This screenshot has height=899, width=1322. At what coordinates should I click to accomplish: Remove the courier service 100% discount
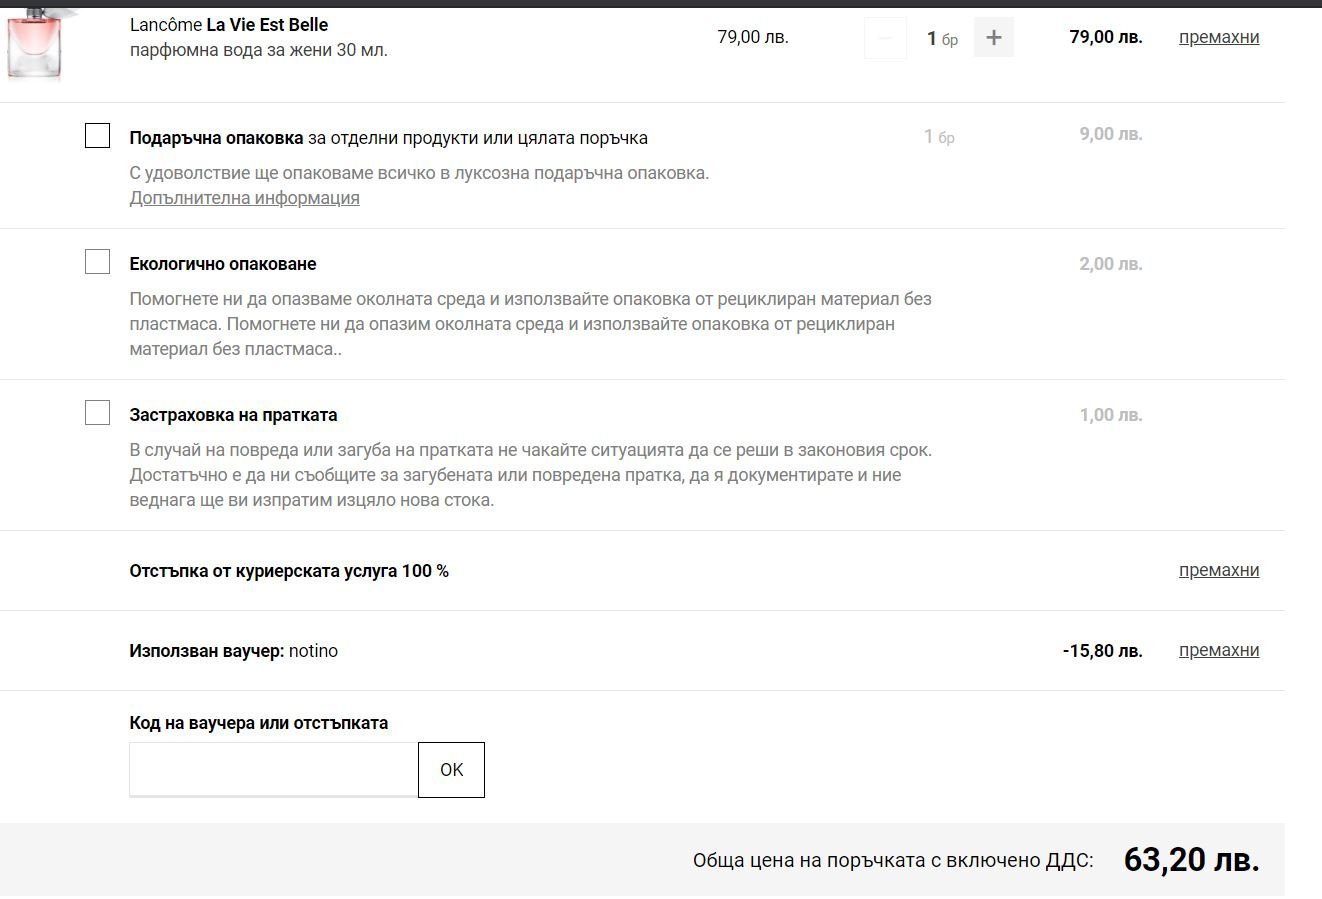1218,570
